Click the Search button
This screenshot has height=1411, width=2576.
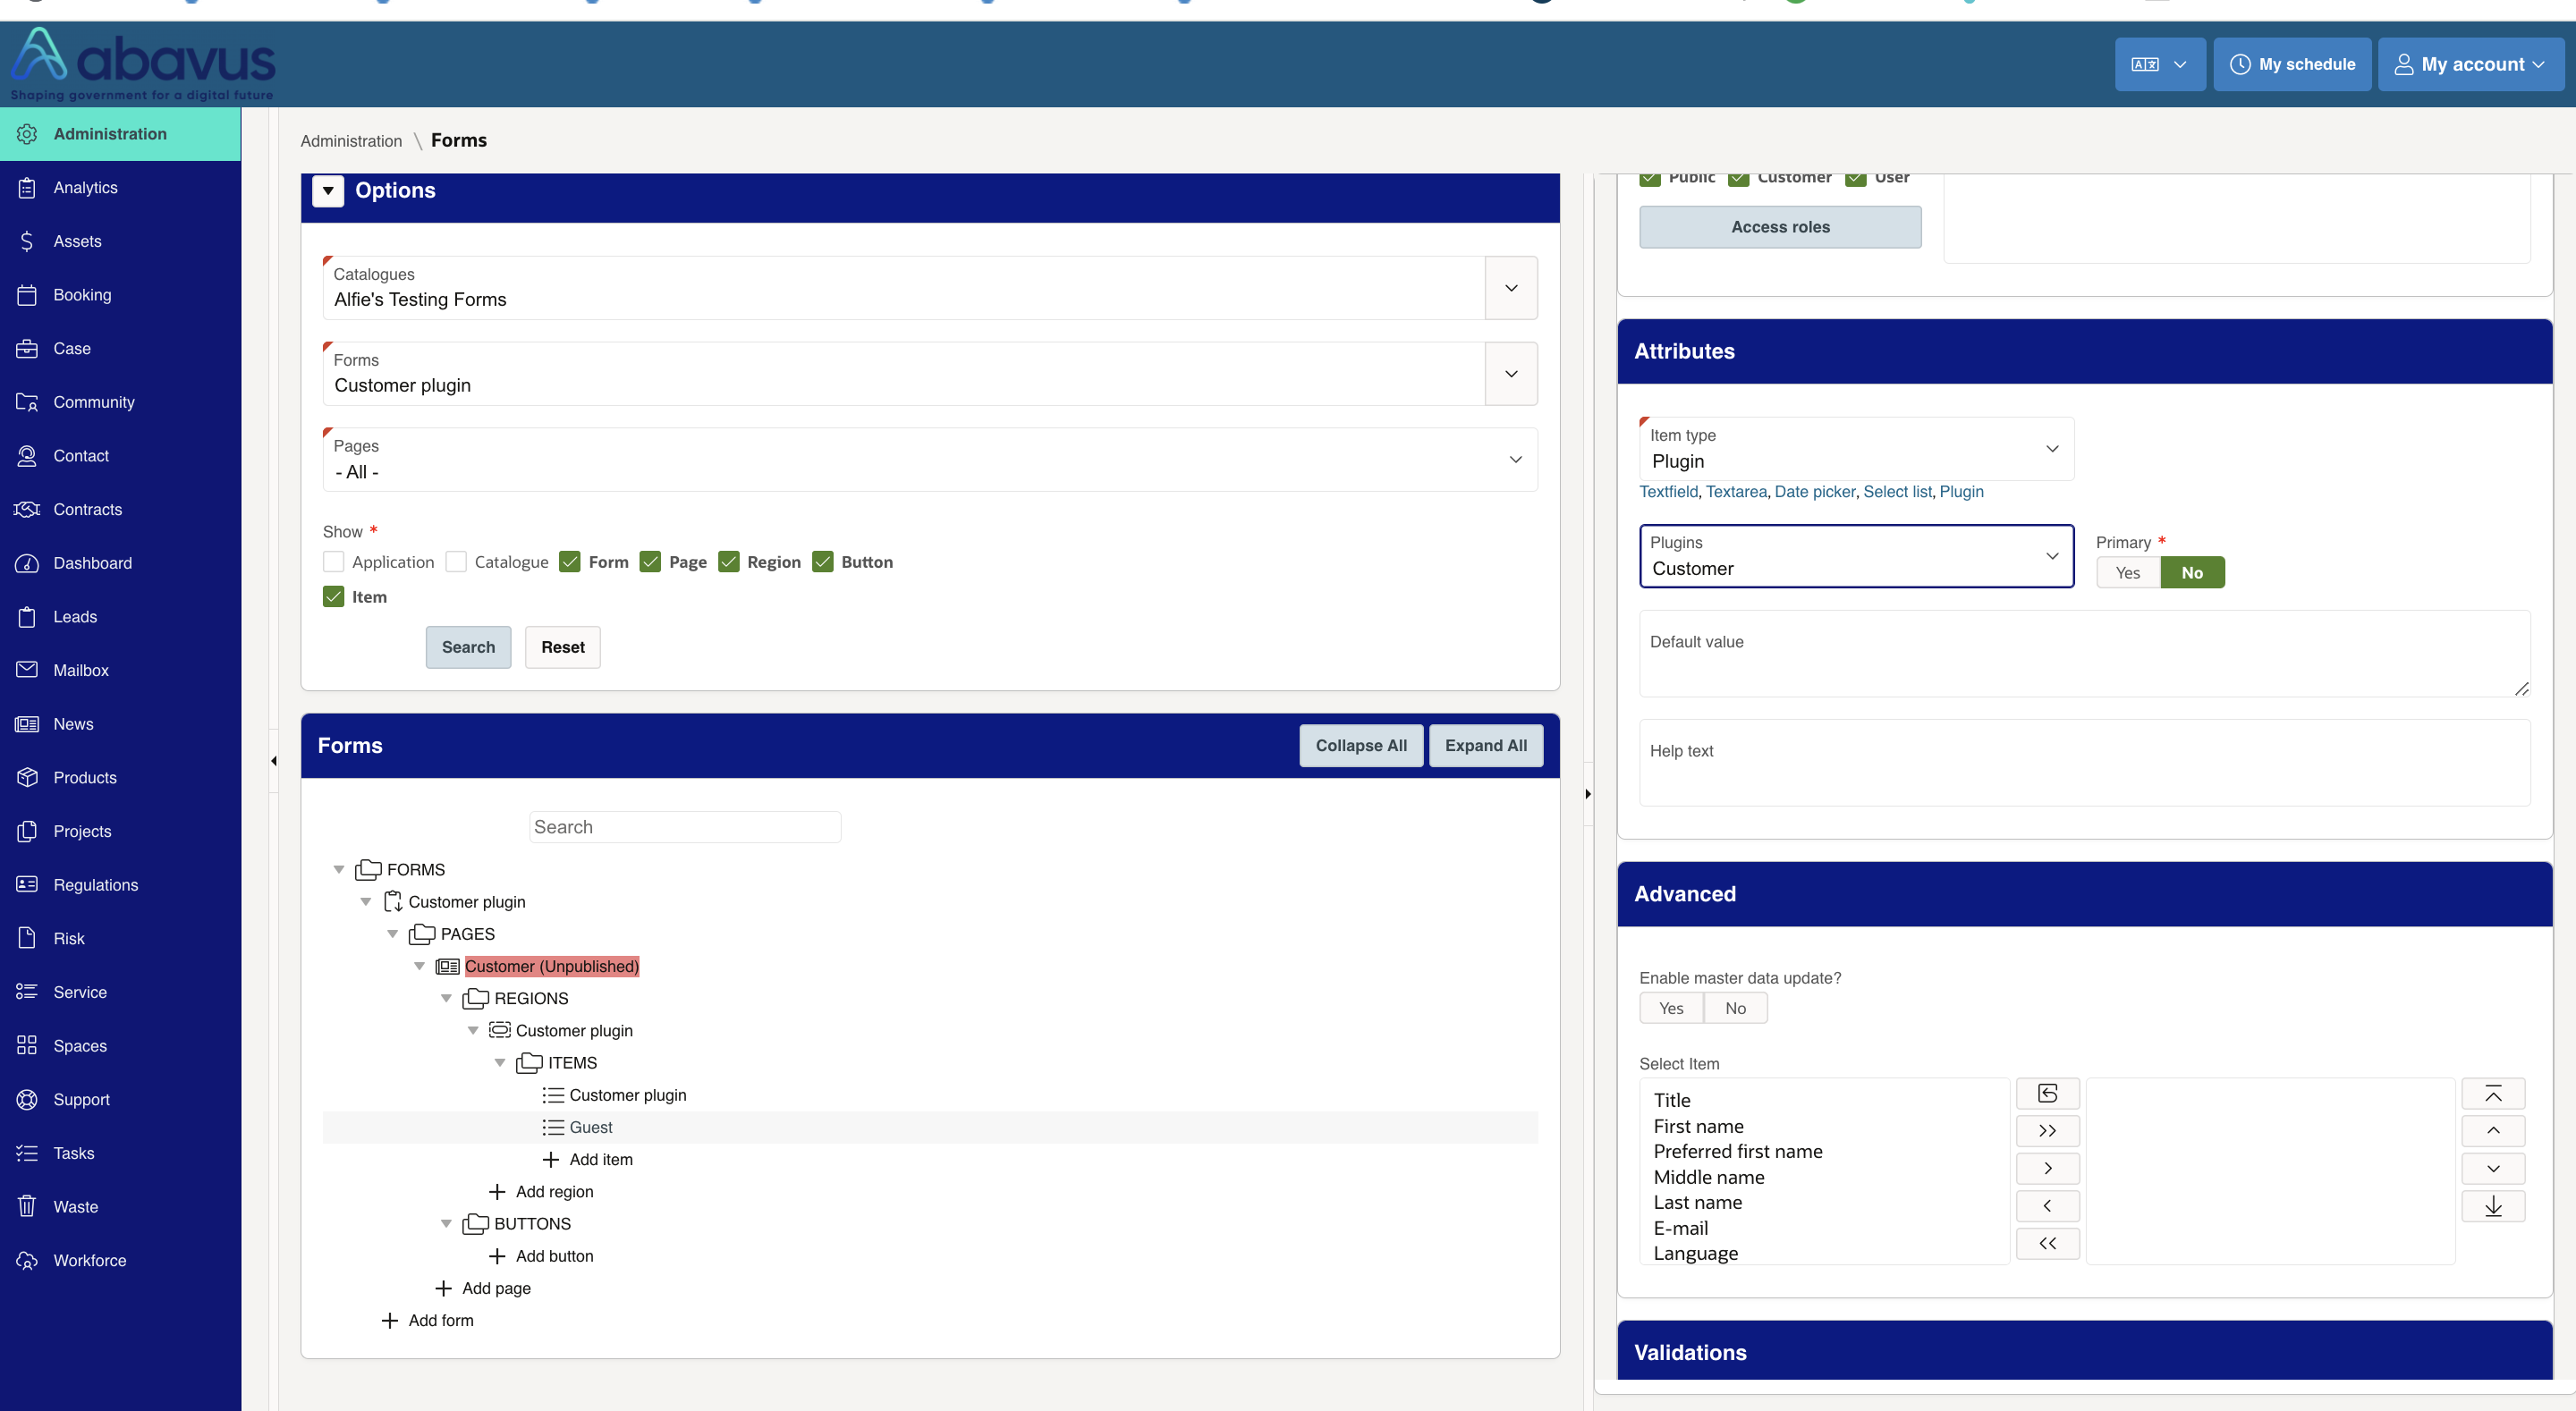click(468, 648)
